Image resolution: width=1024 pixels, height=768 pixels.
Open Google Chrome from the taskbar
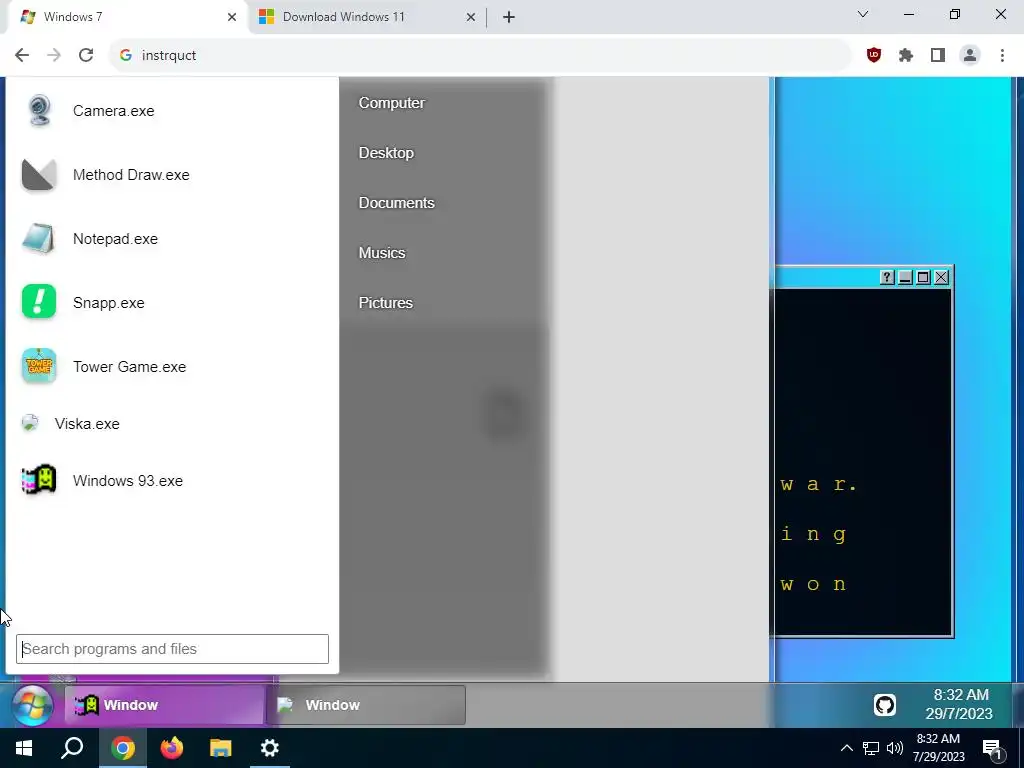coord(123,748)
